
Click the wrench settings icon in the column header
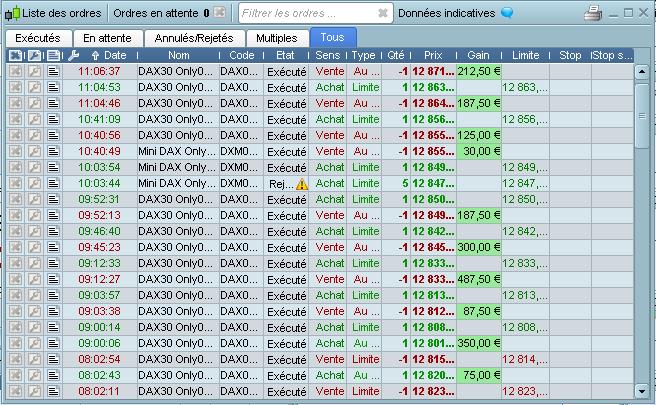pos(73,55)
